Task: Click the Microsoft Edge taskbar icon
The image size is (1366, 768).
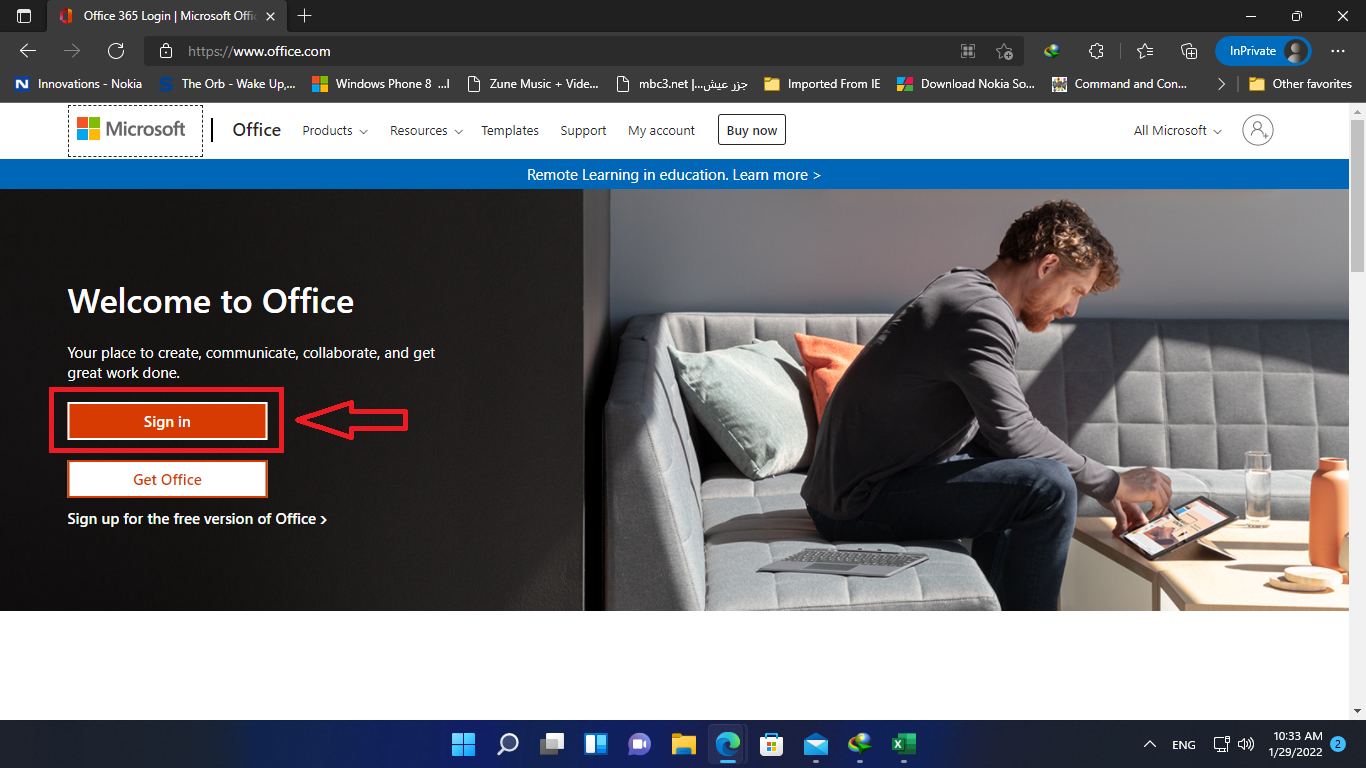Action: [728, 744]
